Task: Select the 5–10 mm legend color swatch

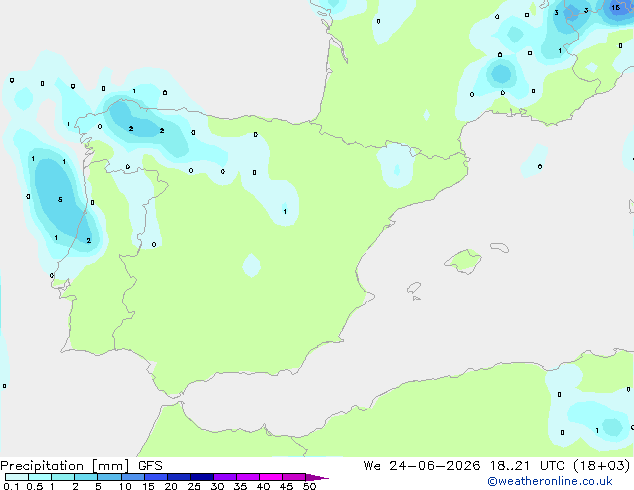Action: 109,477
